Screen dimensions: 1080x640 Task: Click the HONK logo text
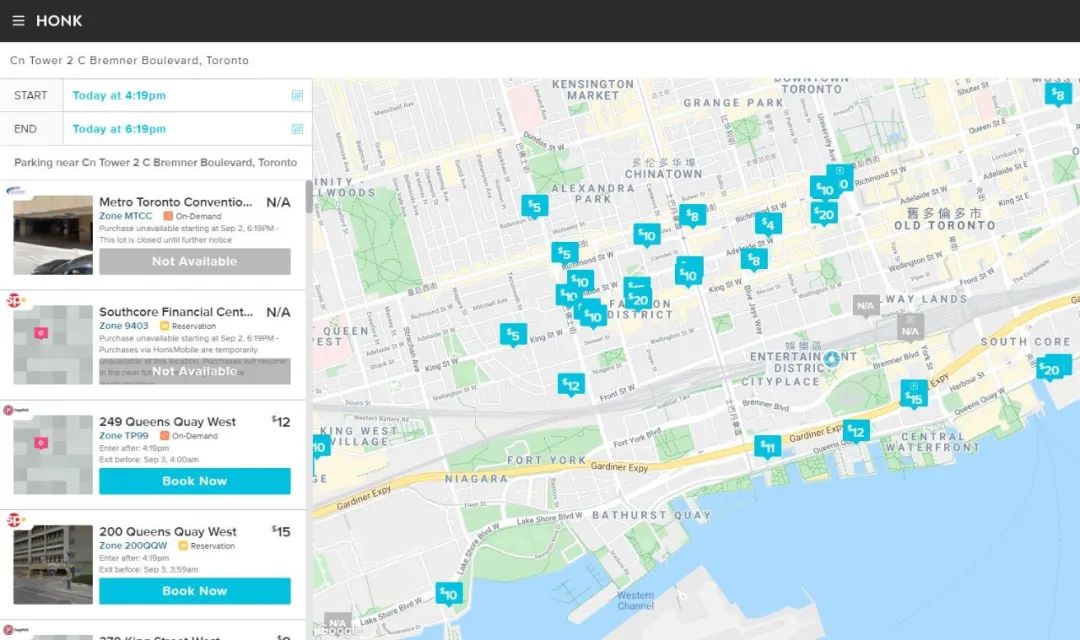(x=59, y=21)
